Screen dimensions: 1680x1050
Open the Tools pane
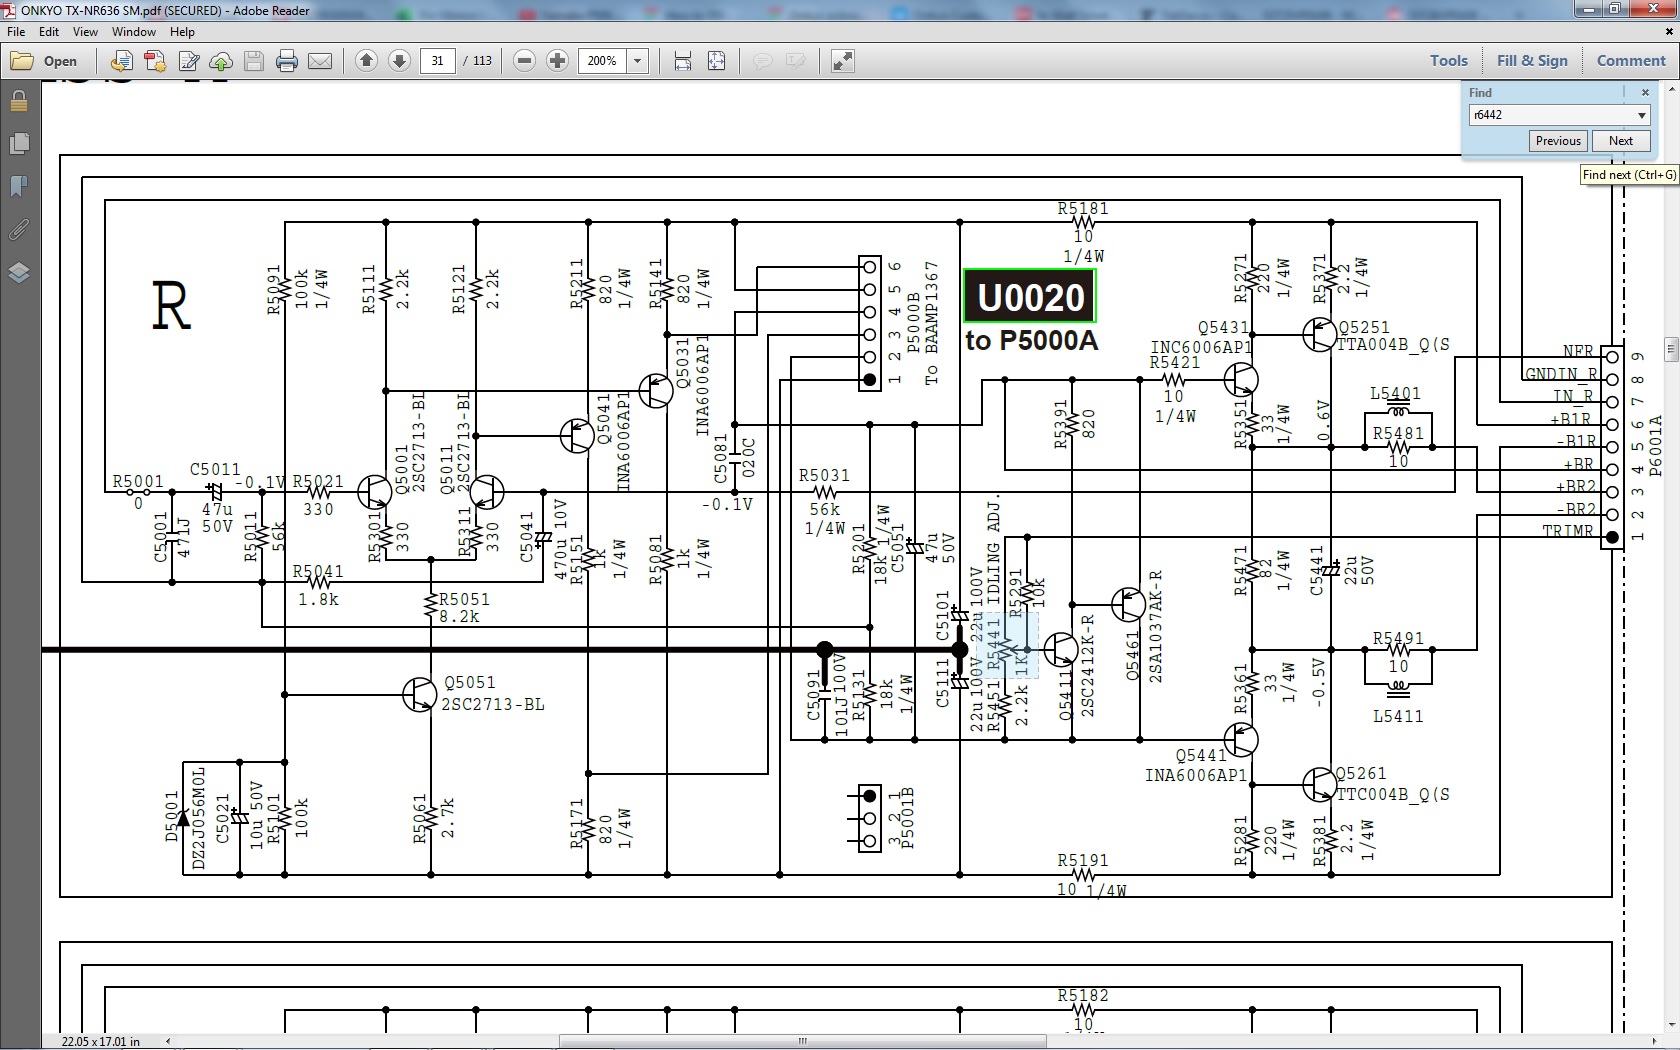[1448, 61]
